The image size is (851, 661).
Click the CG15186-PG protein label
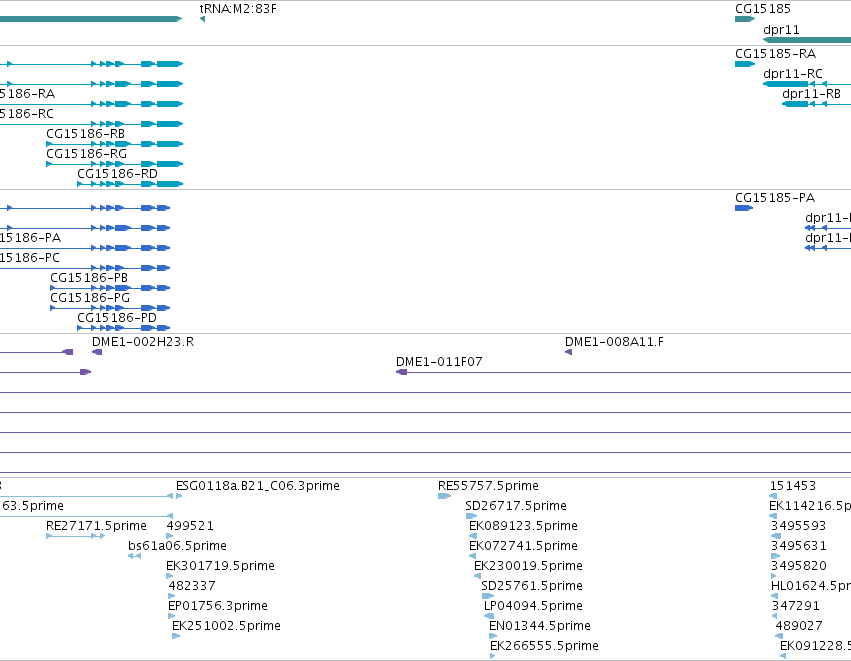click(x=90, y=298)
